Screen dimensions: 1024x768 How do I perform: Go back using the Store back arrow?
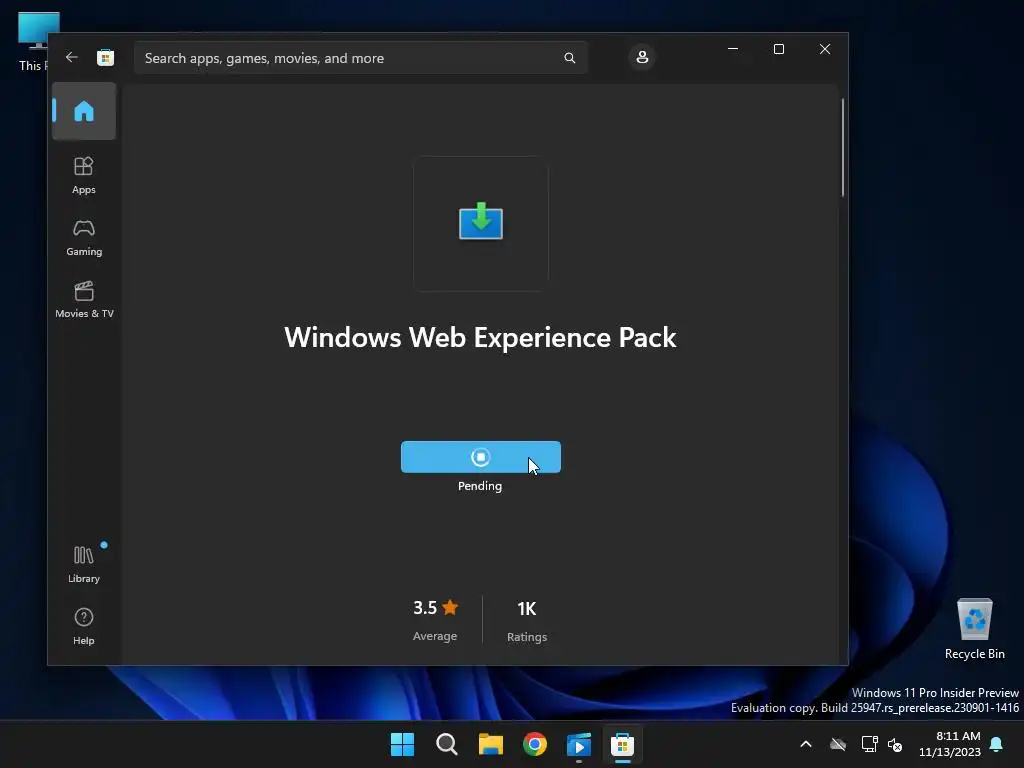72,57
